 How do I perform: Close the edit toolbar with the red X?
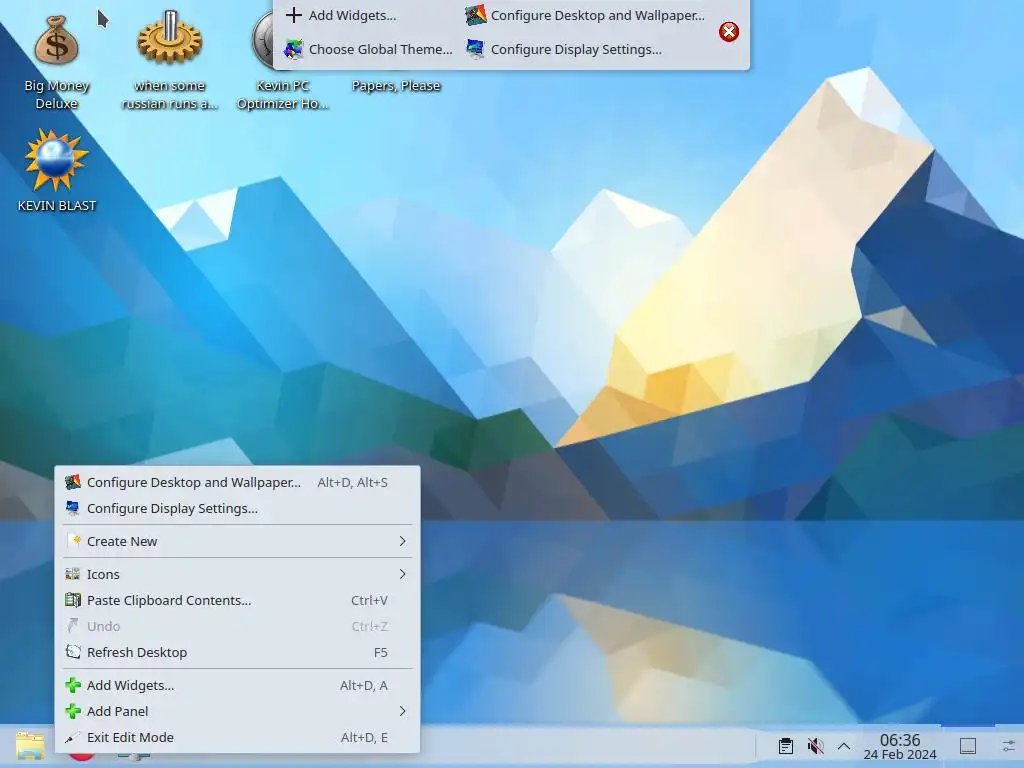[x=729, y=32]
